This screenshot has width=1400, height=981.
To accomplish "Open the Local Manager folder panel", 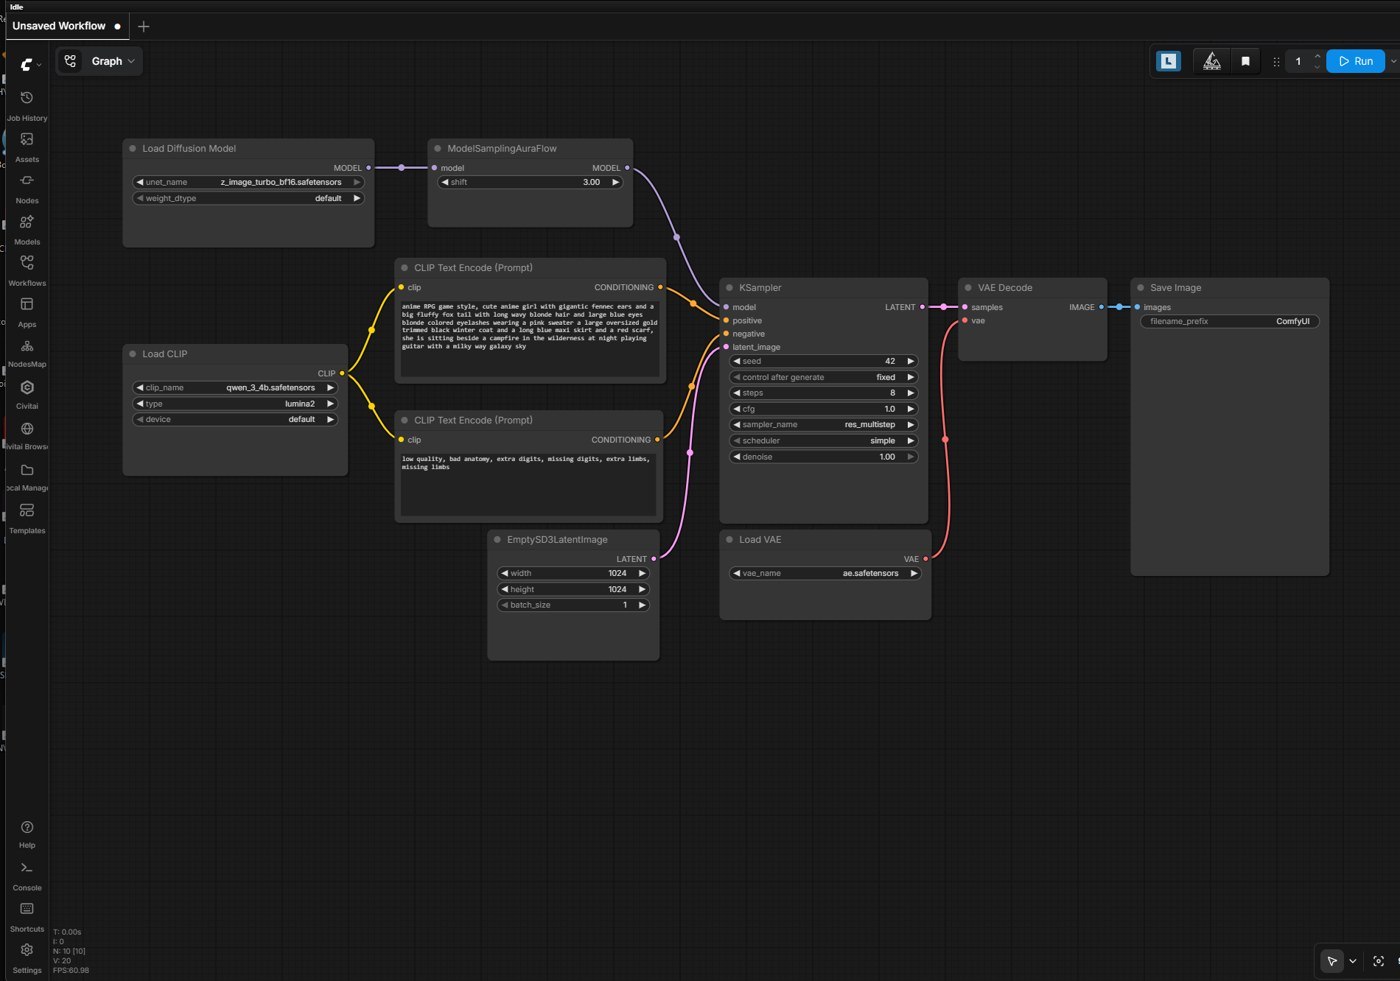I will click(27, 476).
